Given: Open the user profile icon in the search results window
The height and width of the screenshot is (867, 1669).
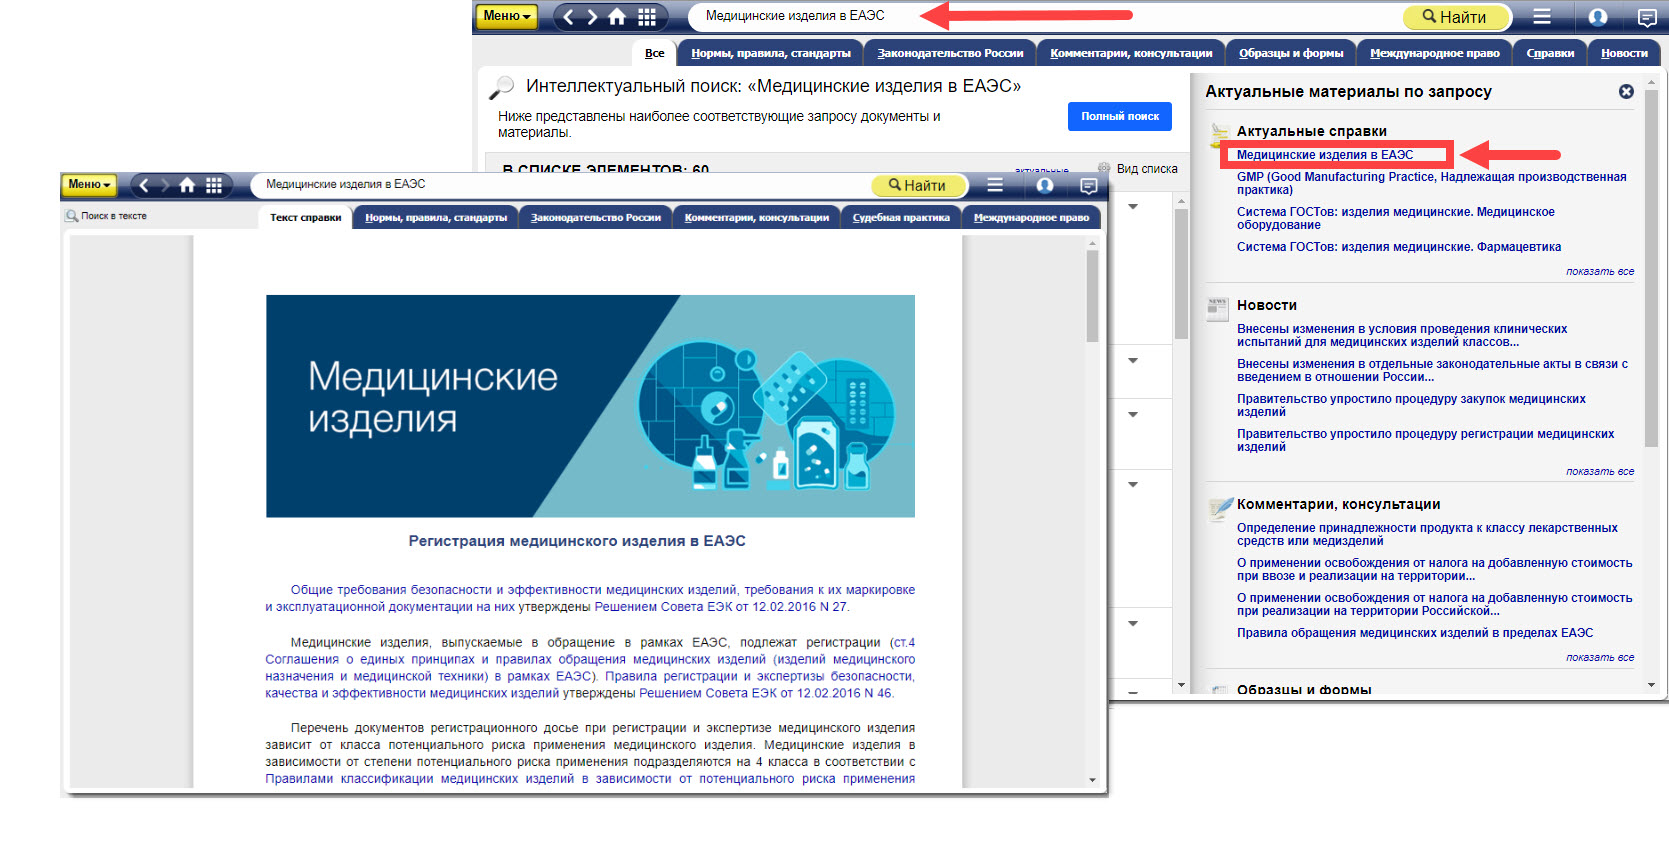Looking at the screenshot, I should (x=1598, y=17).
